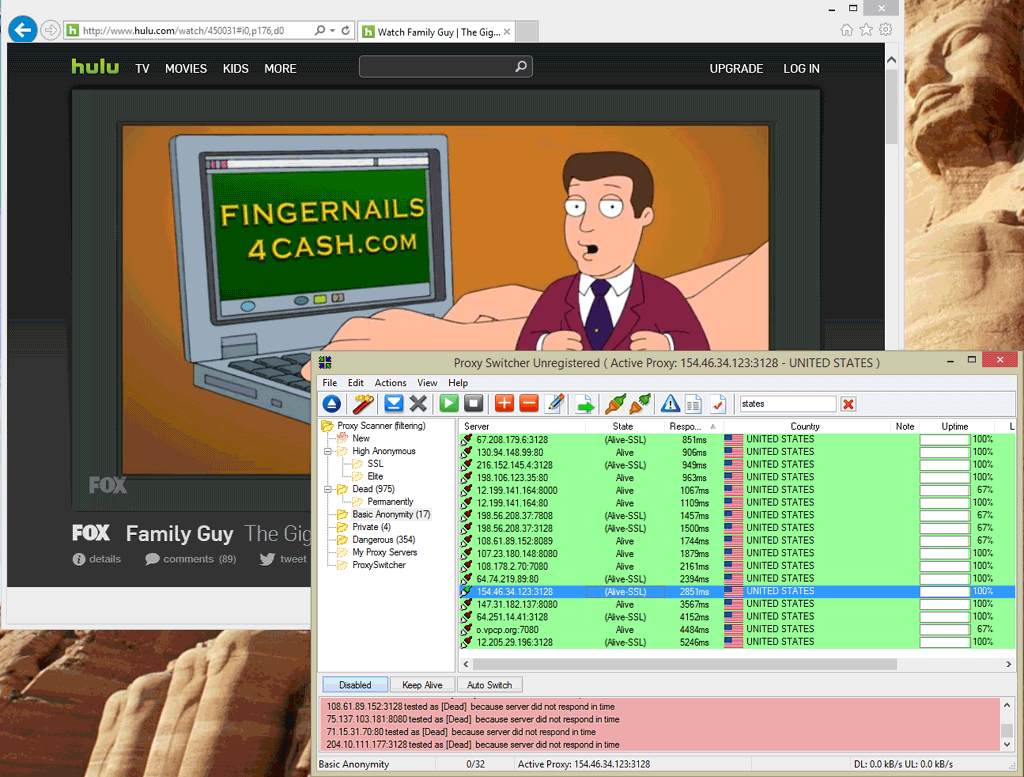
Task: Sort by the Note column header
Action: [x=904, y=426]
